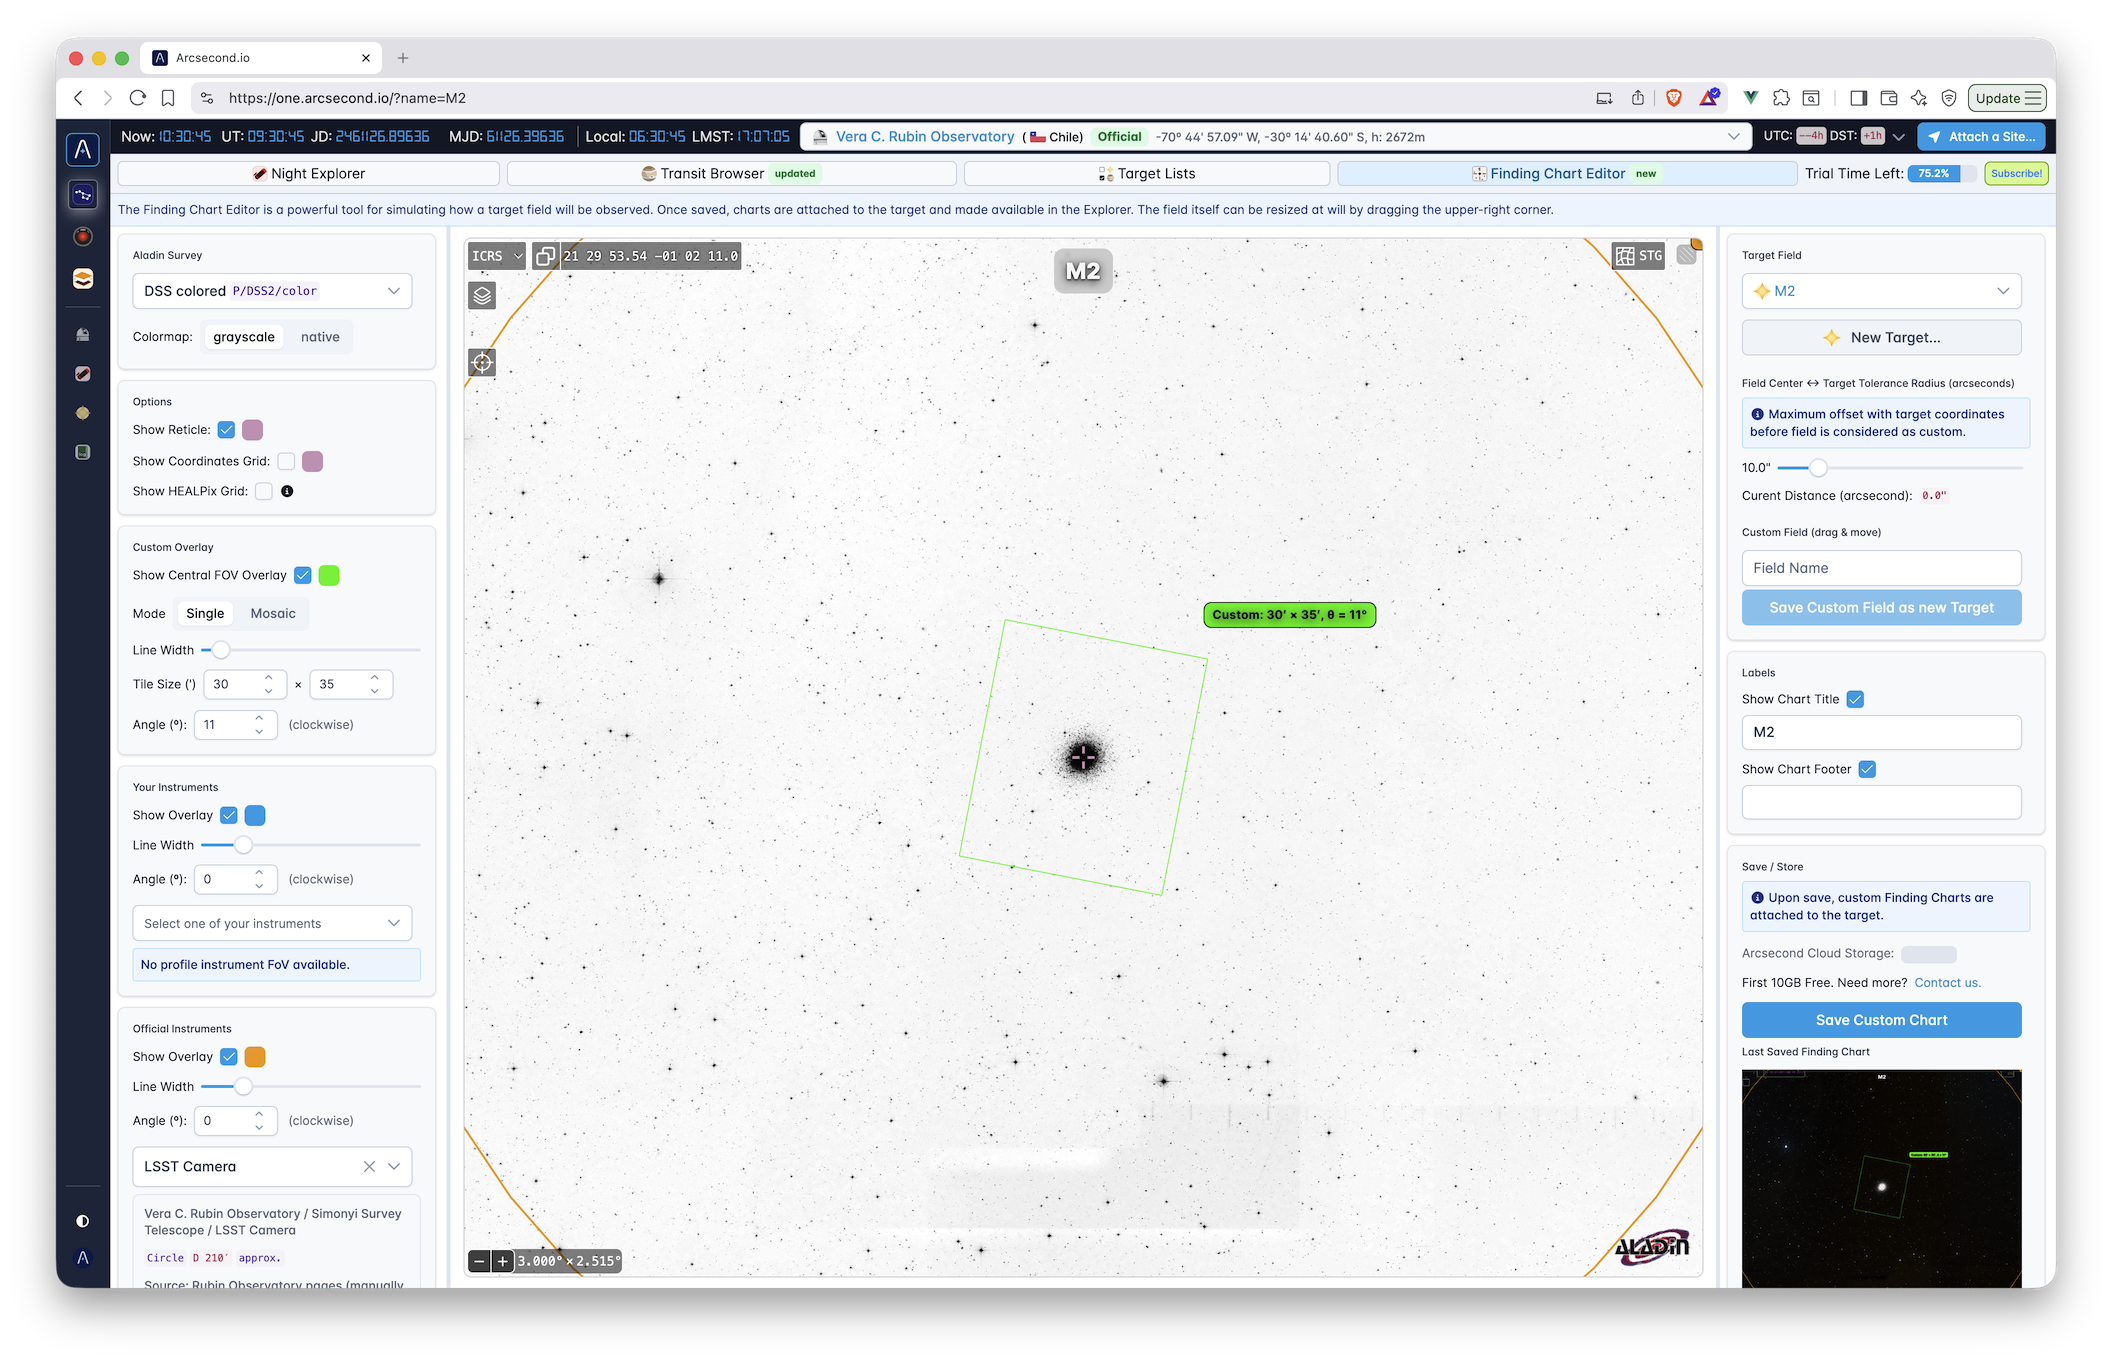Screen dimensions: 2112x1362
Task: Click the orange Official Instruments color swatch
Action: pyautogui.click(x=255, y=1057)
